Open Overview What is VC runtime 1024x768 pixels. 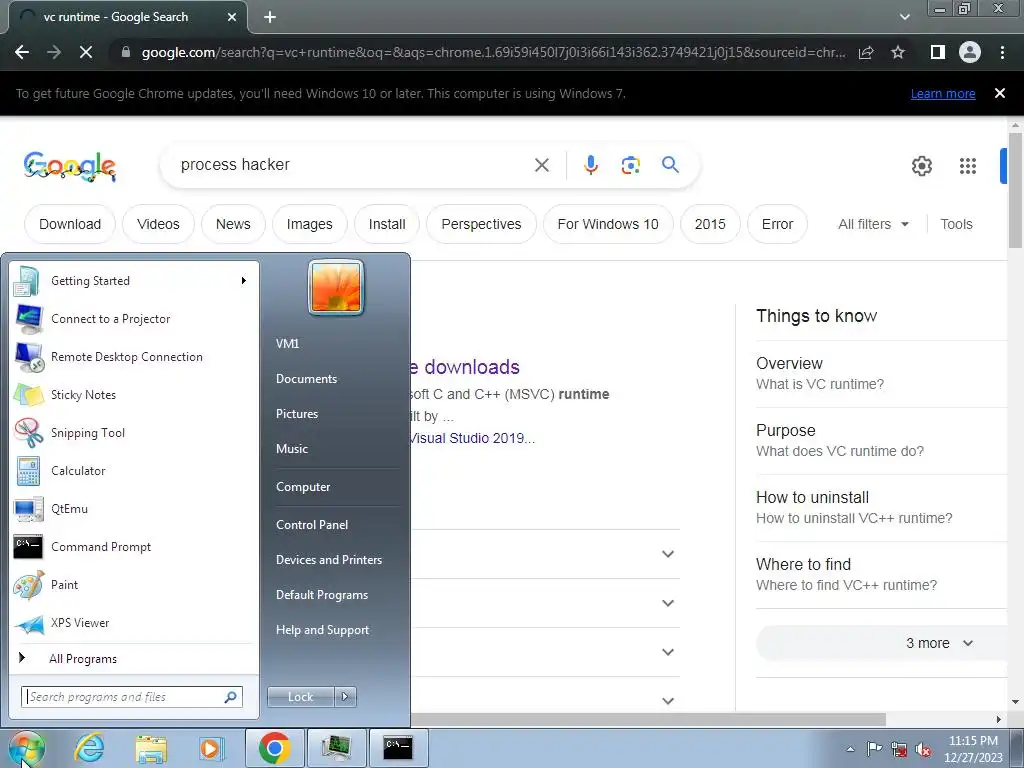882,374
